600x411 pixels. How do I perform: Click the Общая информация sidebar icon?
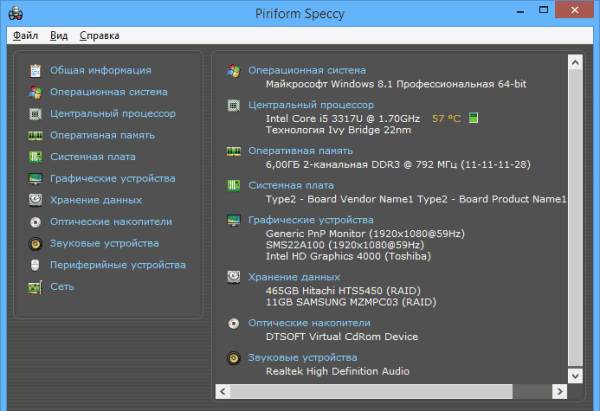tap(35, 70)
